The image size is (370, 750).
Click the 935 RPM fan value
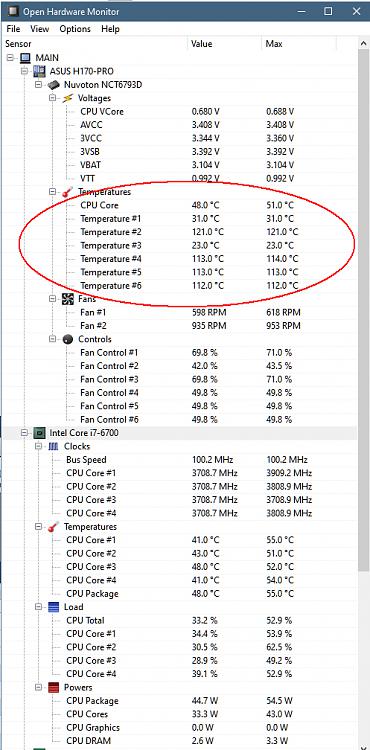[208, 326]
